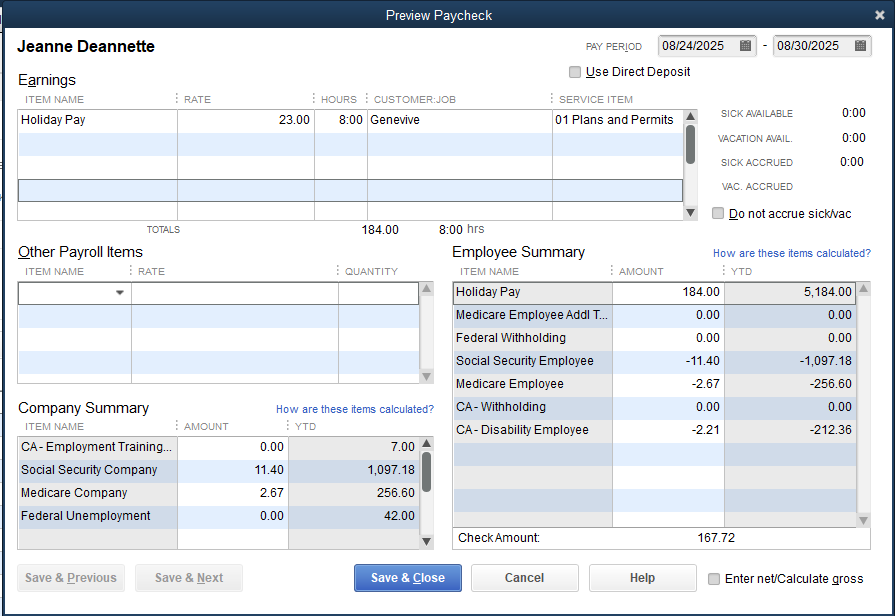Select Medicare Employee Addl T... row
The width and height of the screenshot is (895, 616).
click(x=655, y=315)
